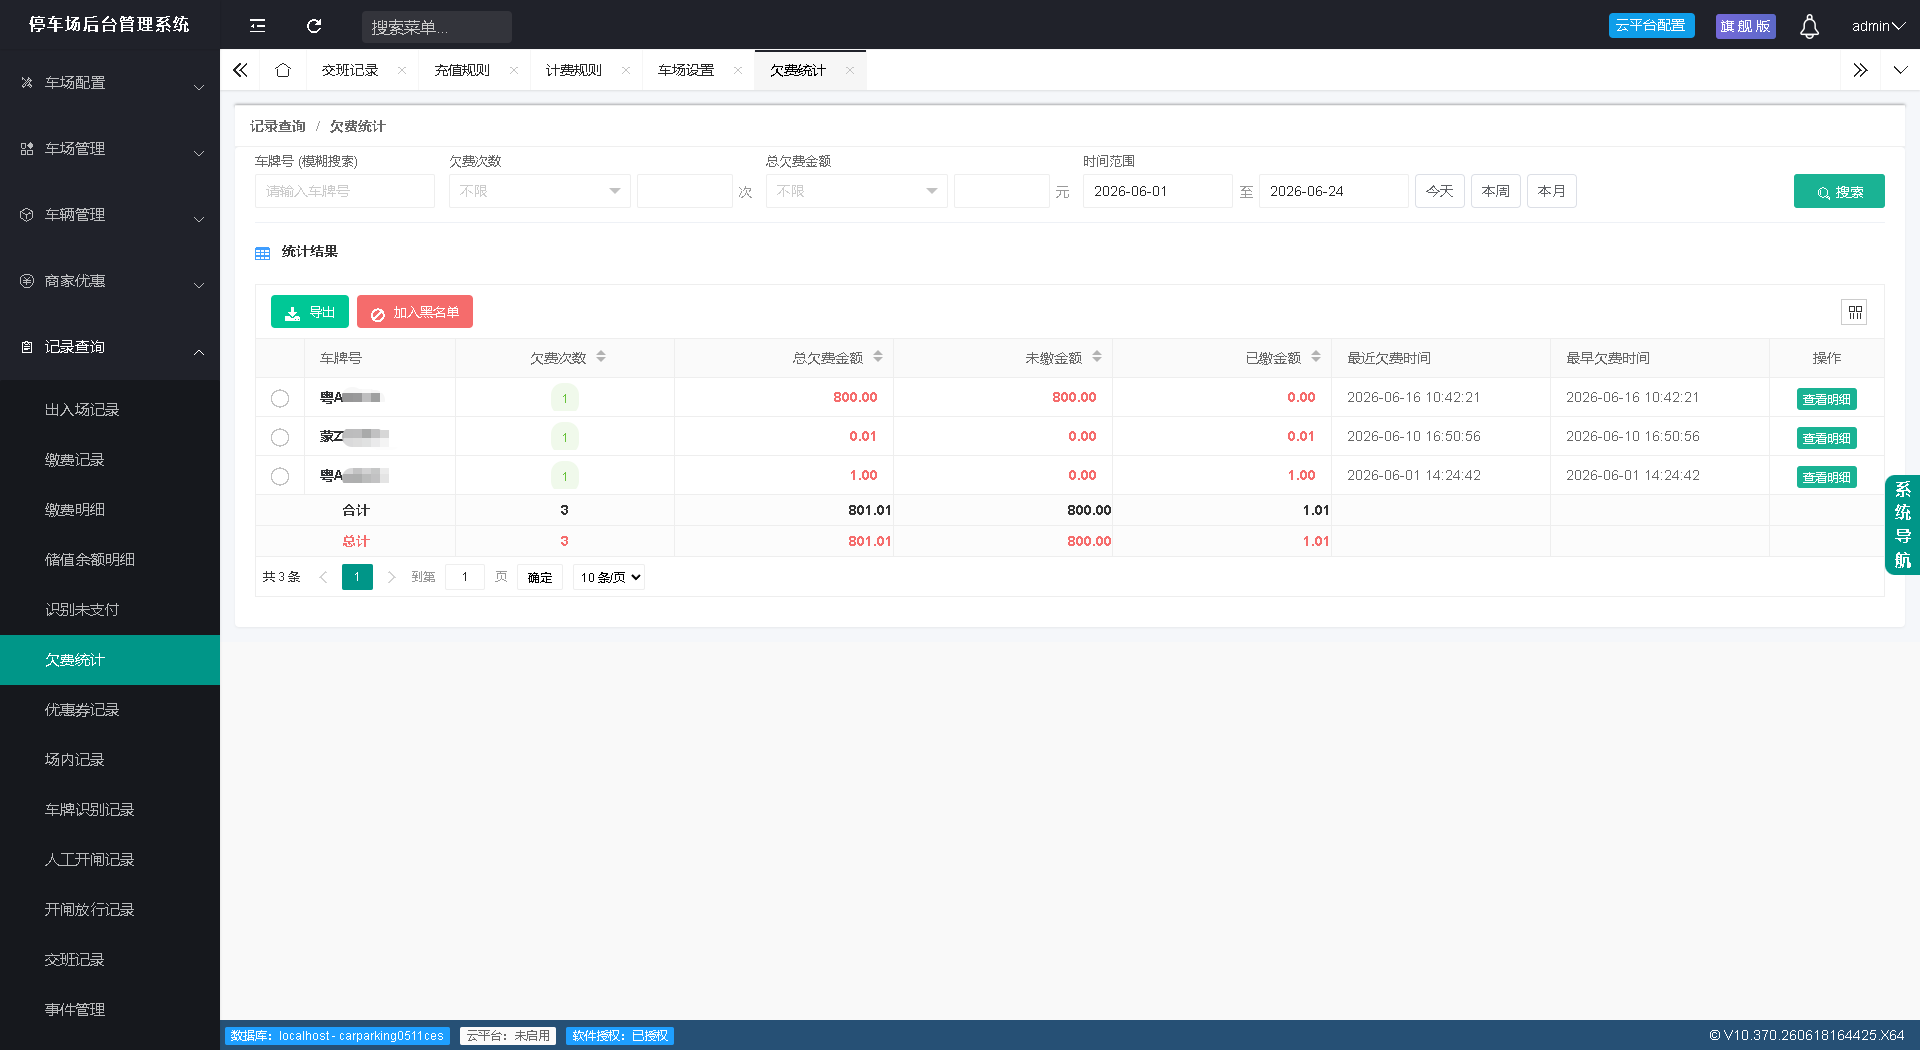This screenshot has width=1920, height=1050.
Task: Open 储值余额明细 in sidebar
Action: click(x=110, y=560)
